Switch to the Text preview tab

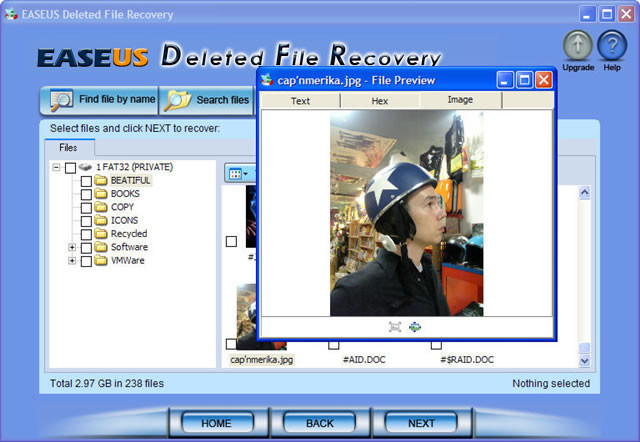tap(300, 100)
